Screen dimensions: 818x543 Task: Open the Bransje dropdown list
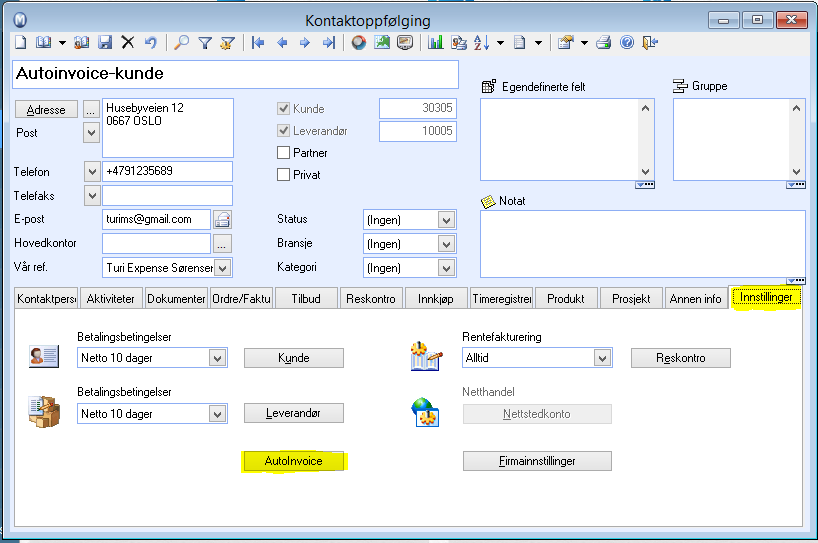point(446,244)
